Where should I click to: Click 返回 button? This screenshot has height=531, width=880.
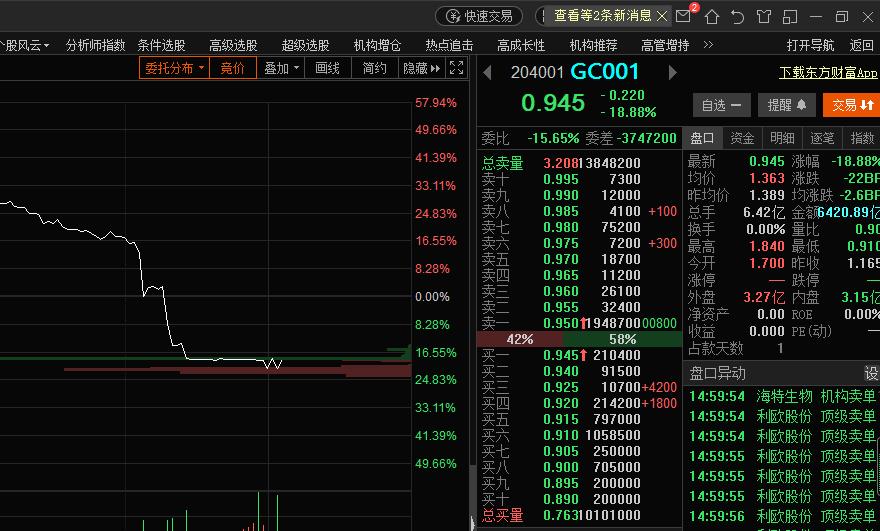(861, 45)
